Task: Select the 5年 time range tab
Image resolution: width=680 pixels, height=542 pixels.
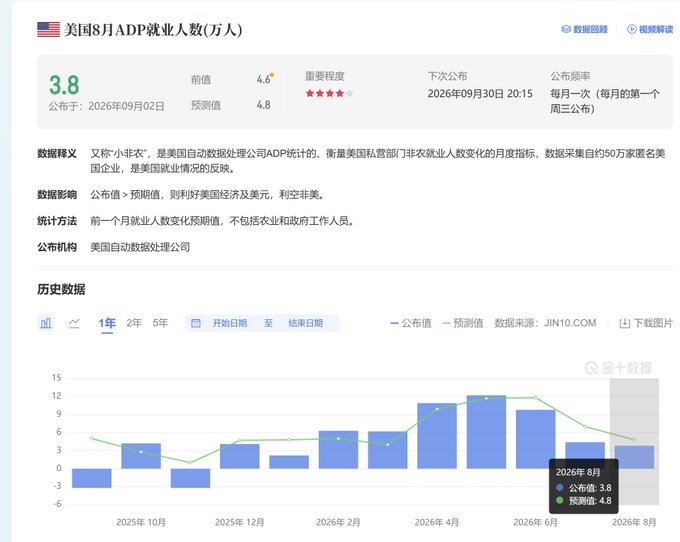Action: pyautogui.click(x=160, y=323)
